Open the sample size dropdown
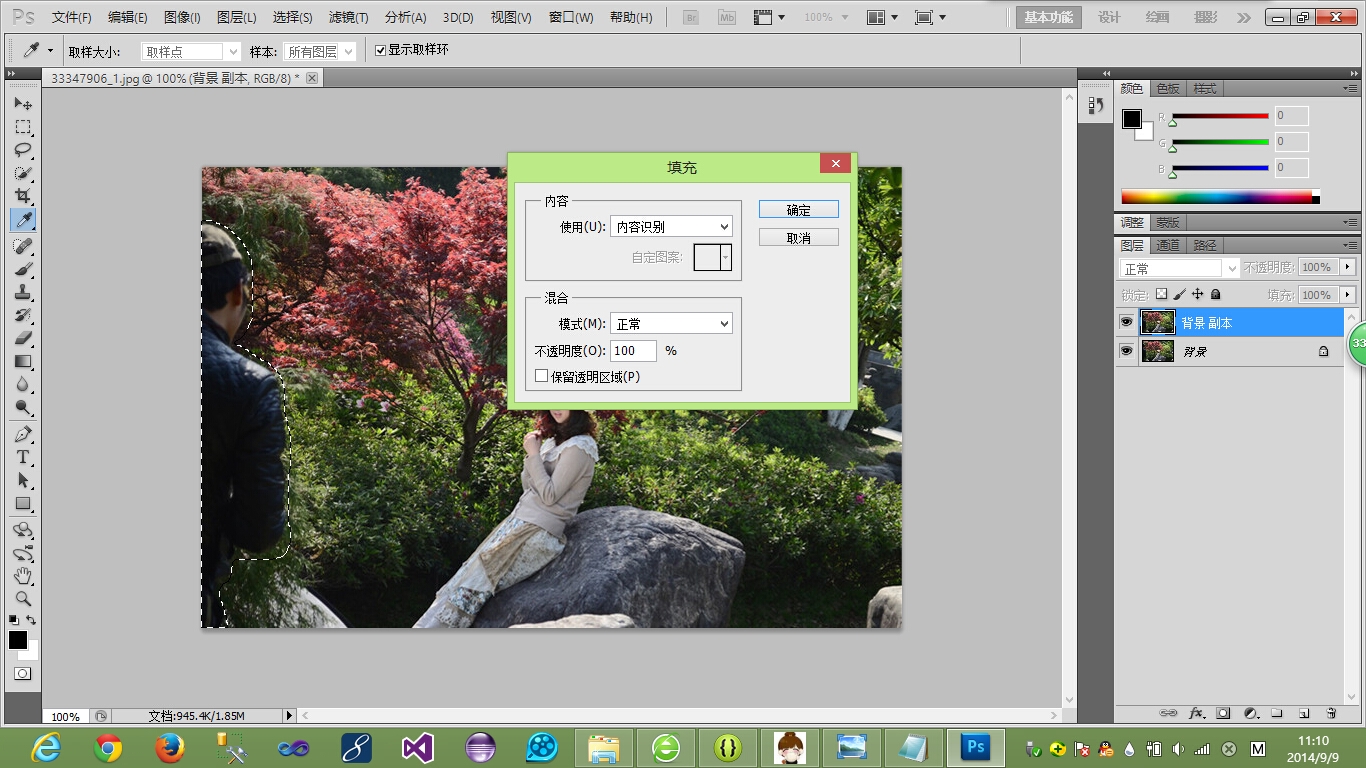This screenshot has width=1366, height=768. point(191,52)
